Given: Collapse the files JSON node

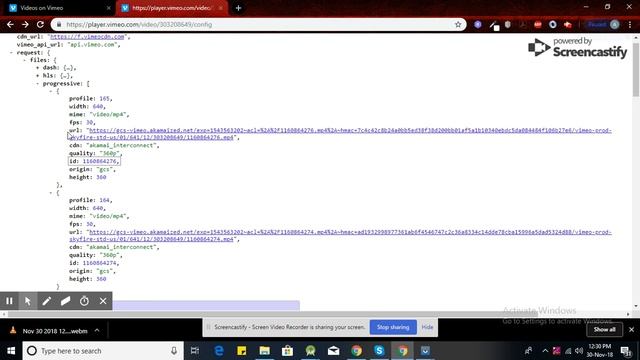Looking at the screenshot, I should (24, 60).
